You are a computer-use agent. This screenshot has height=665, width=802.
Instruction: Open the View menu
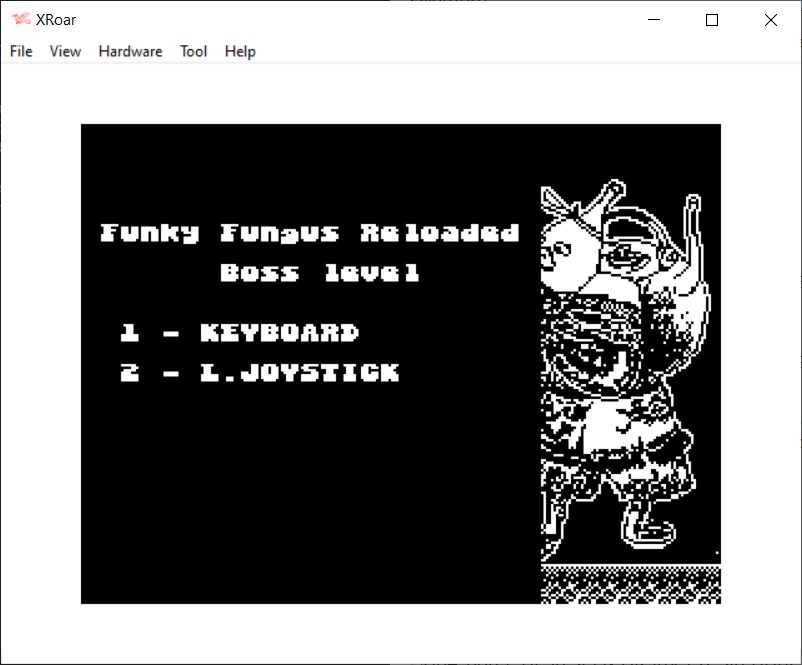65,51
